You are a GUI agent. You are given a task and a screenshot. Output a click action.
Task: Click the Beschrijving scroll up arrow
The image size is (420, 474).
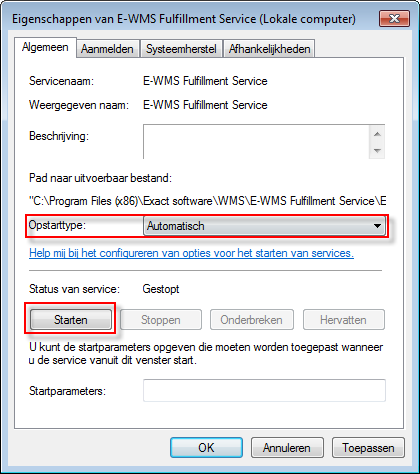click(377, 134)
